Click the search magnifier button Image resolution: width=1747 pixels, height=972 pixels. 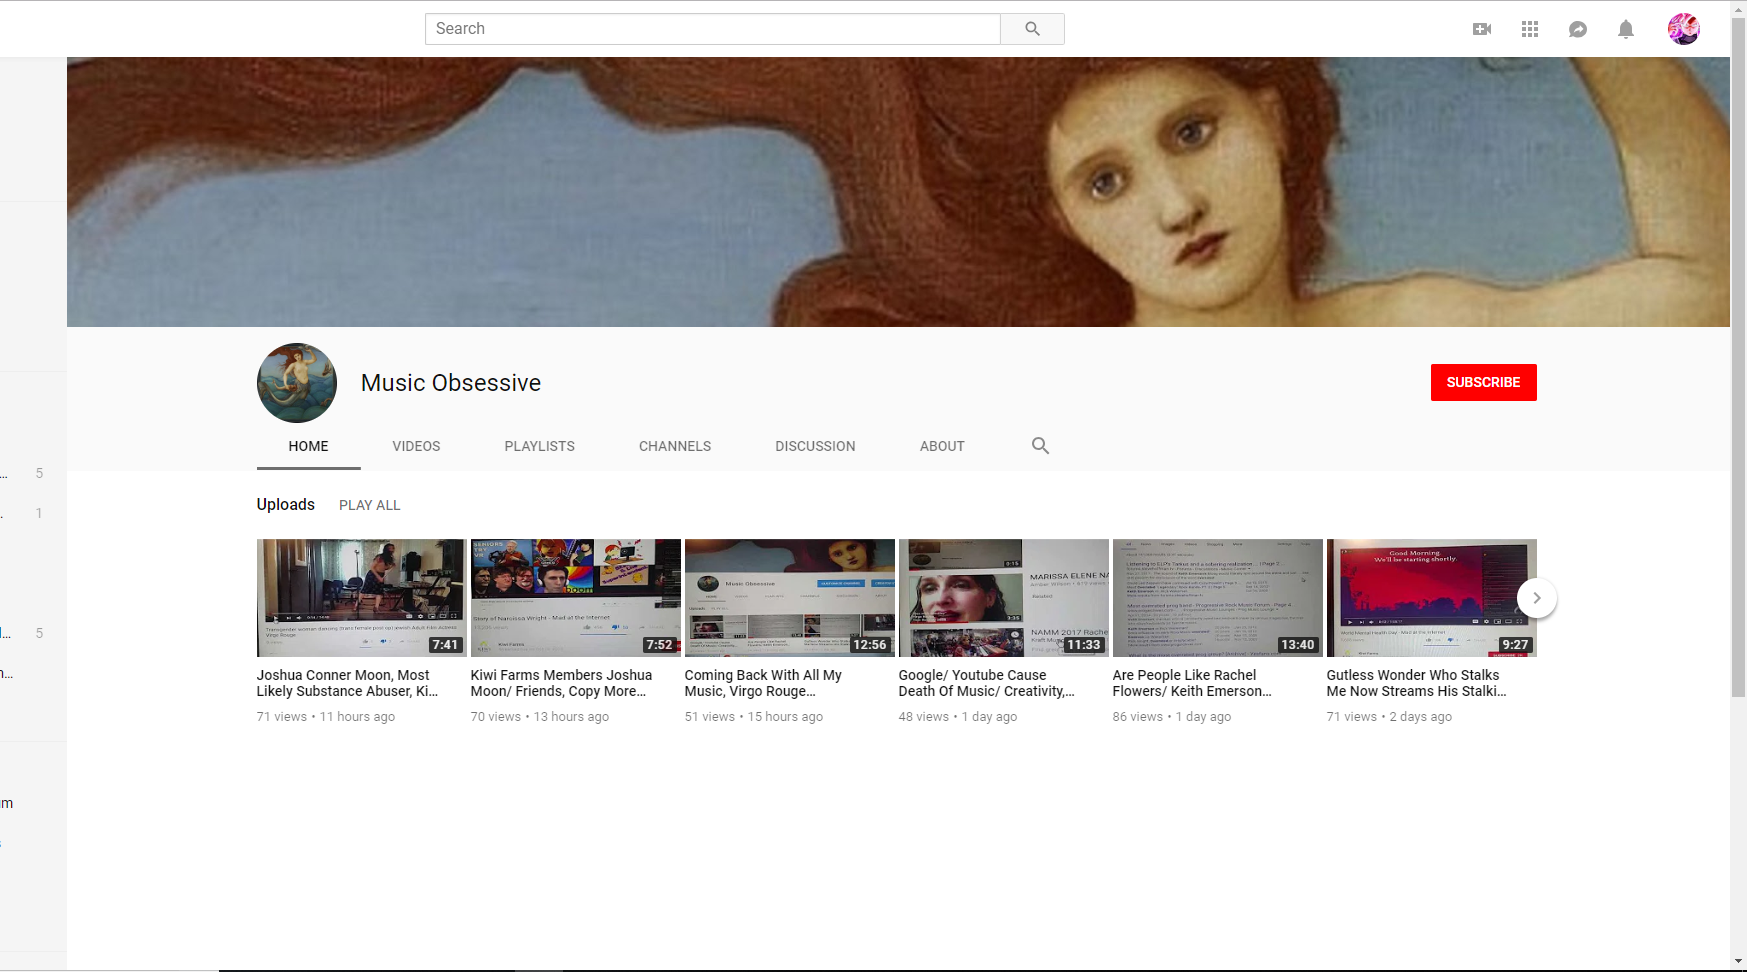tap(1032, 29)
